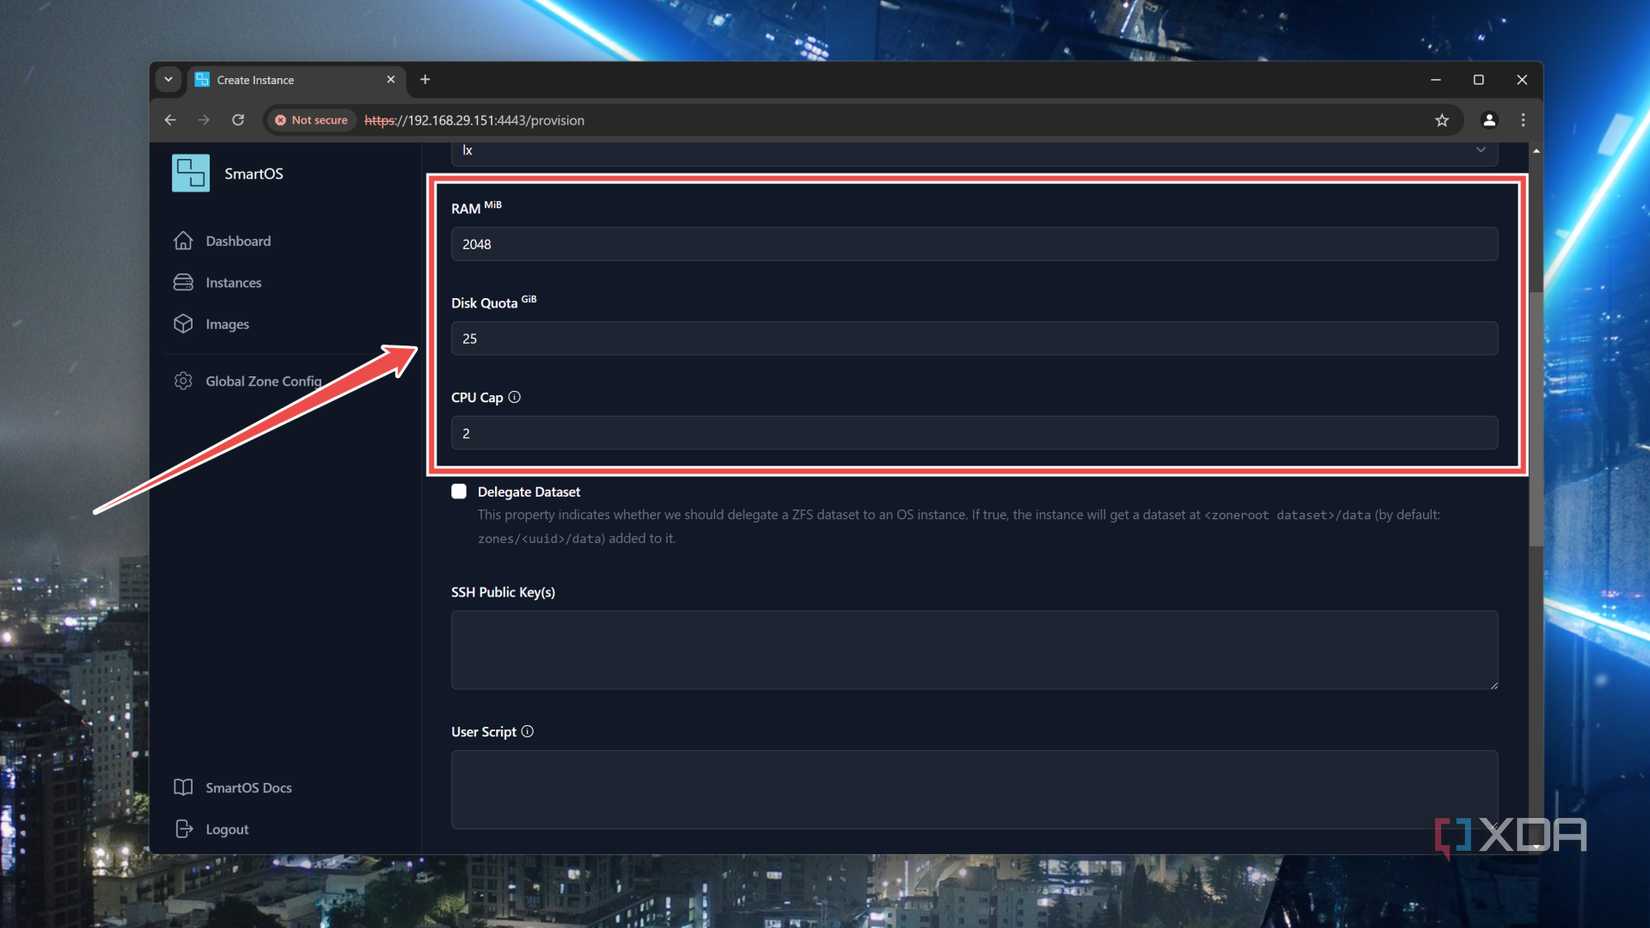Click into the User Script textarea
The height and width of the screenshot is (928, 1650).
(x=974, y=790)
